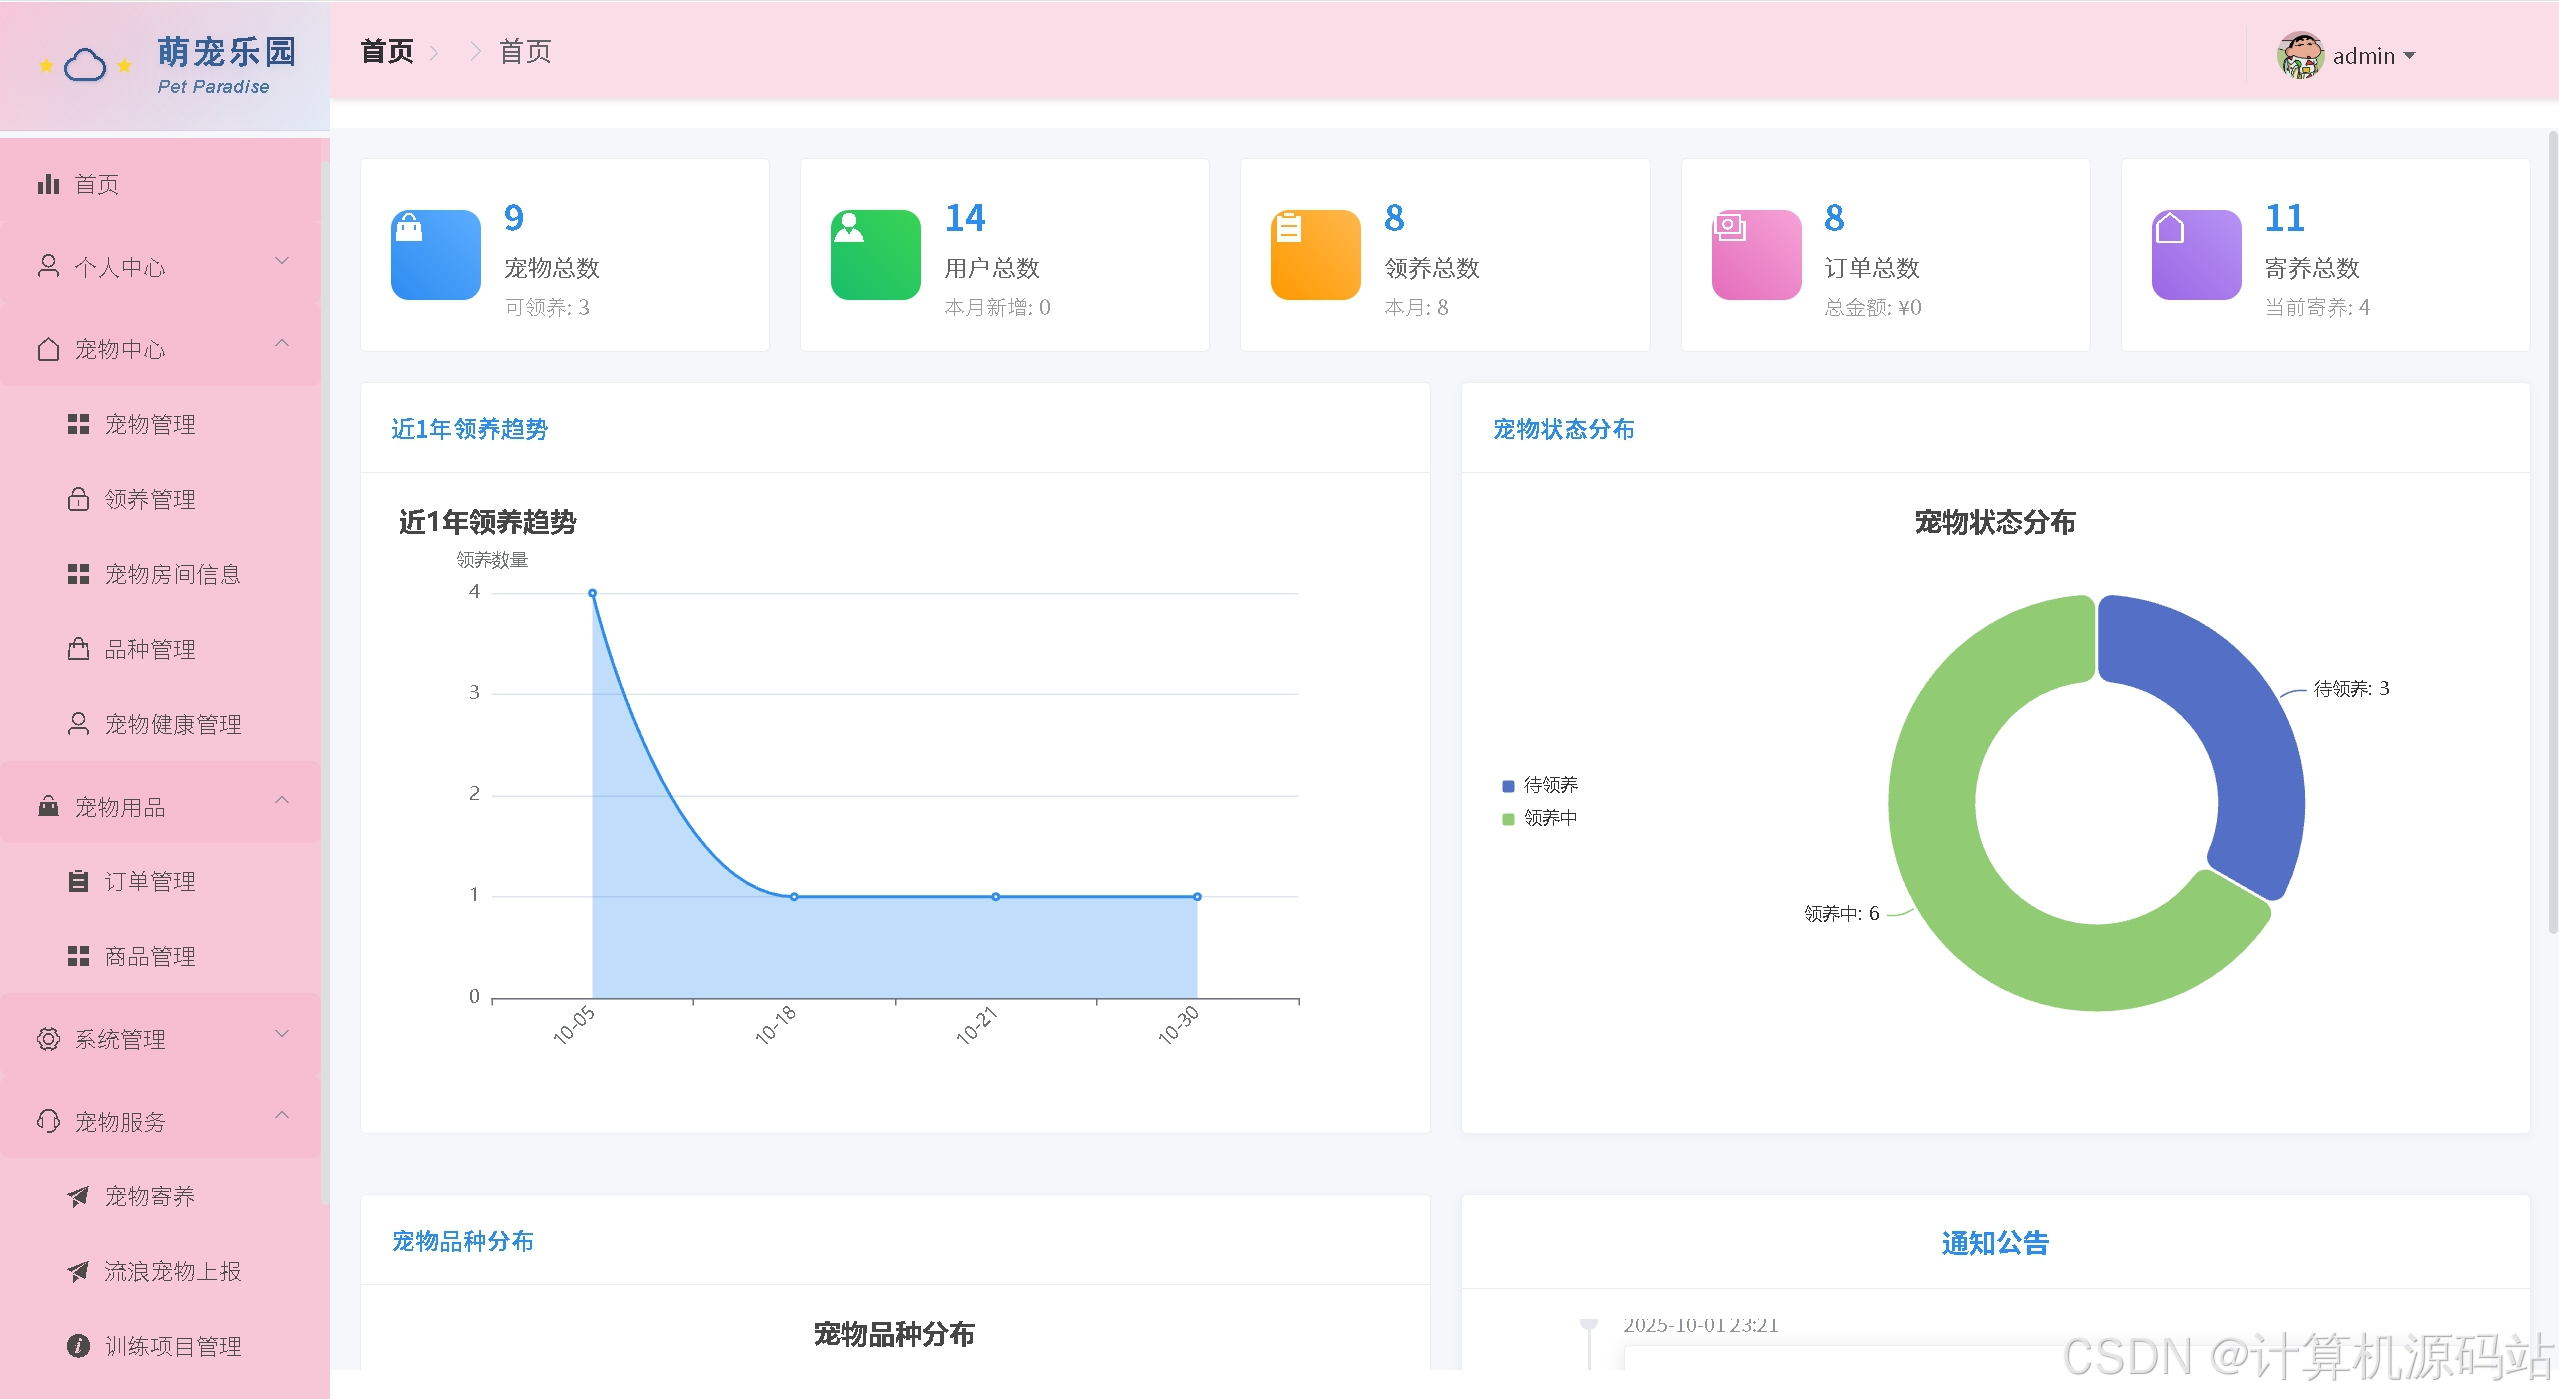This screenshot has width=2559, height=1399.
Task: Click the gear icon beside 系统管理
Action: coord(48,1039)
